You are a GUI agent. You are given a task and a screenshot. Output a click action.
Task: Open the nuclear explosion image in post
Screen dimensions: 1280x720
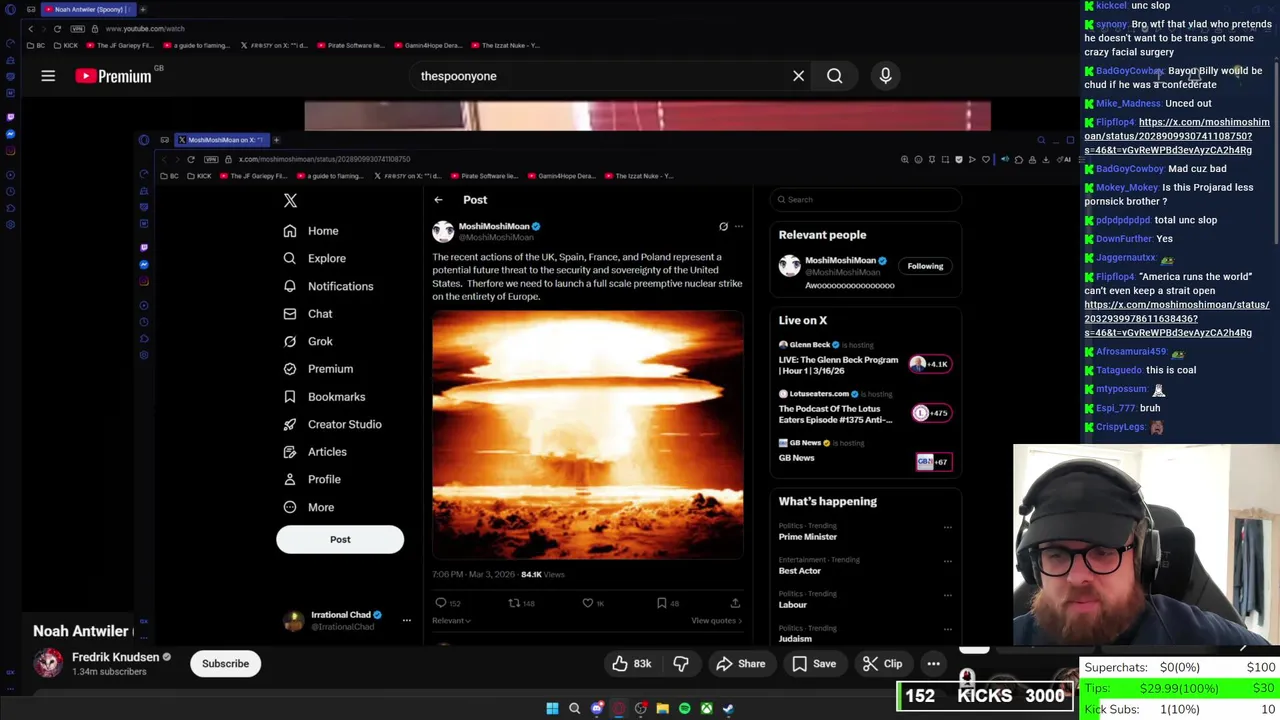588,434
